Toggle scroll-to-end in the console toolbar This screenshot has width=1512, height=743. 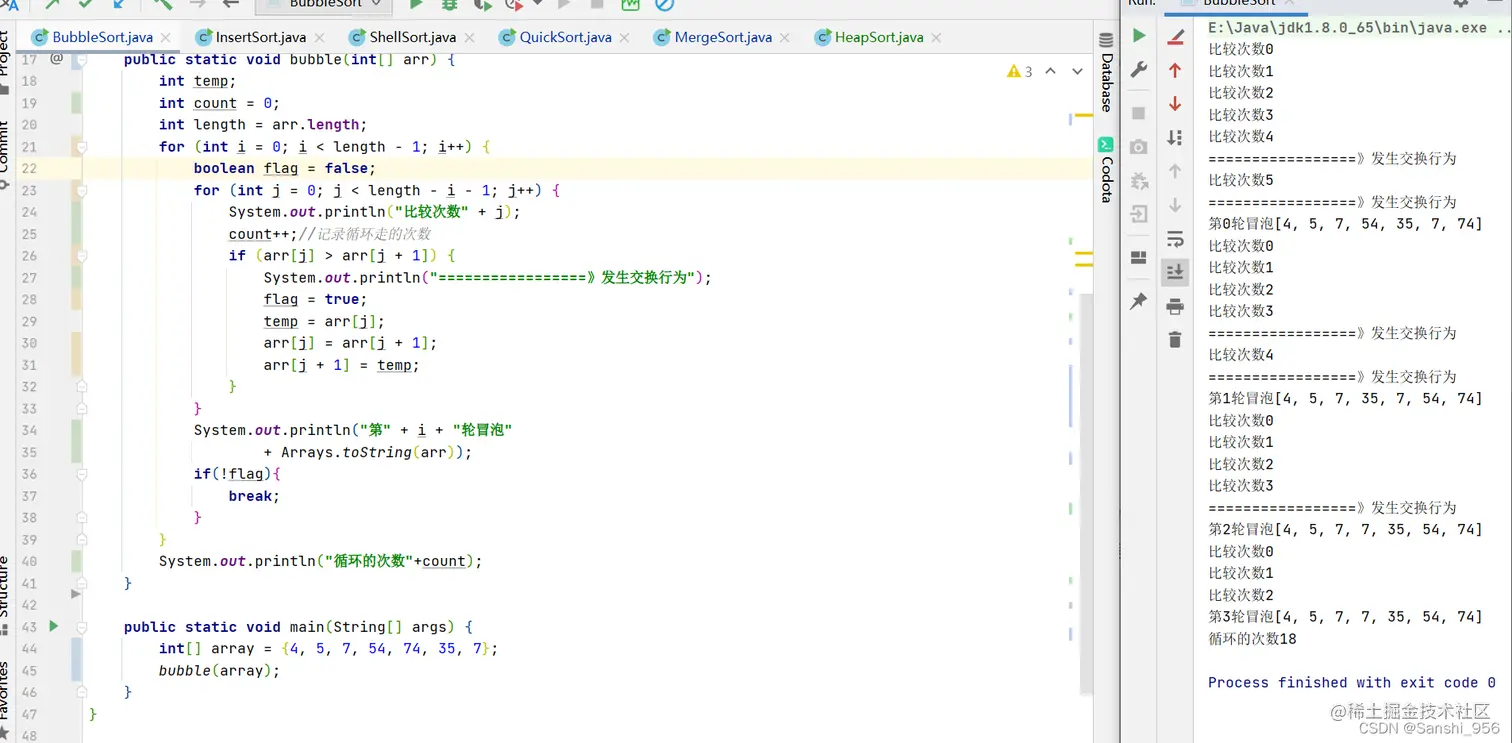(1175, 271)
